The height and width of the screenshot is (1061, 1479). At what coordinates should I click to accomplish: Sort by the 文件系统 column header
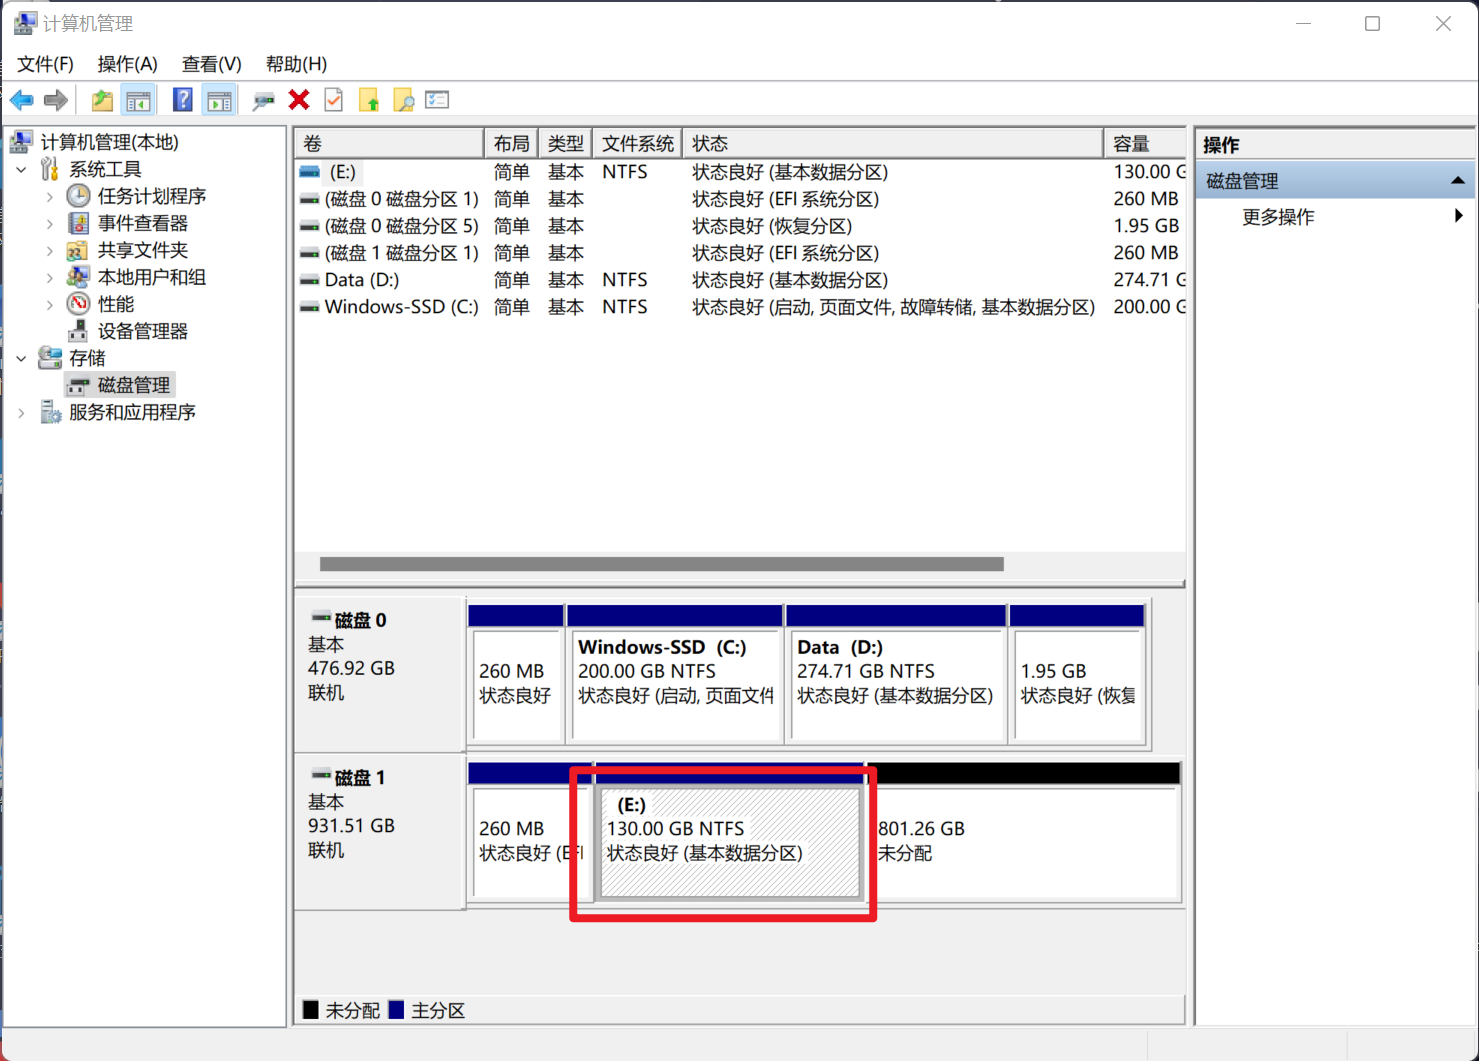click(637, 144)
